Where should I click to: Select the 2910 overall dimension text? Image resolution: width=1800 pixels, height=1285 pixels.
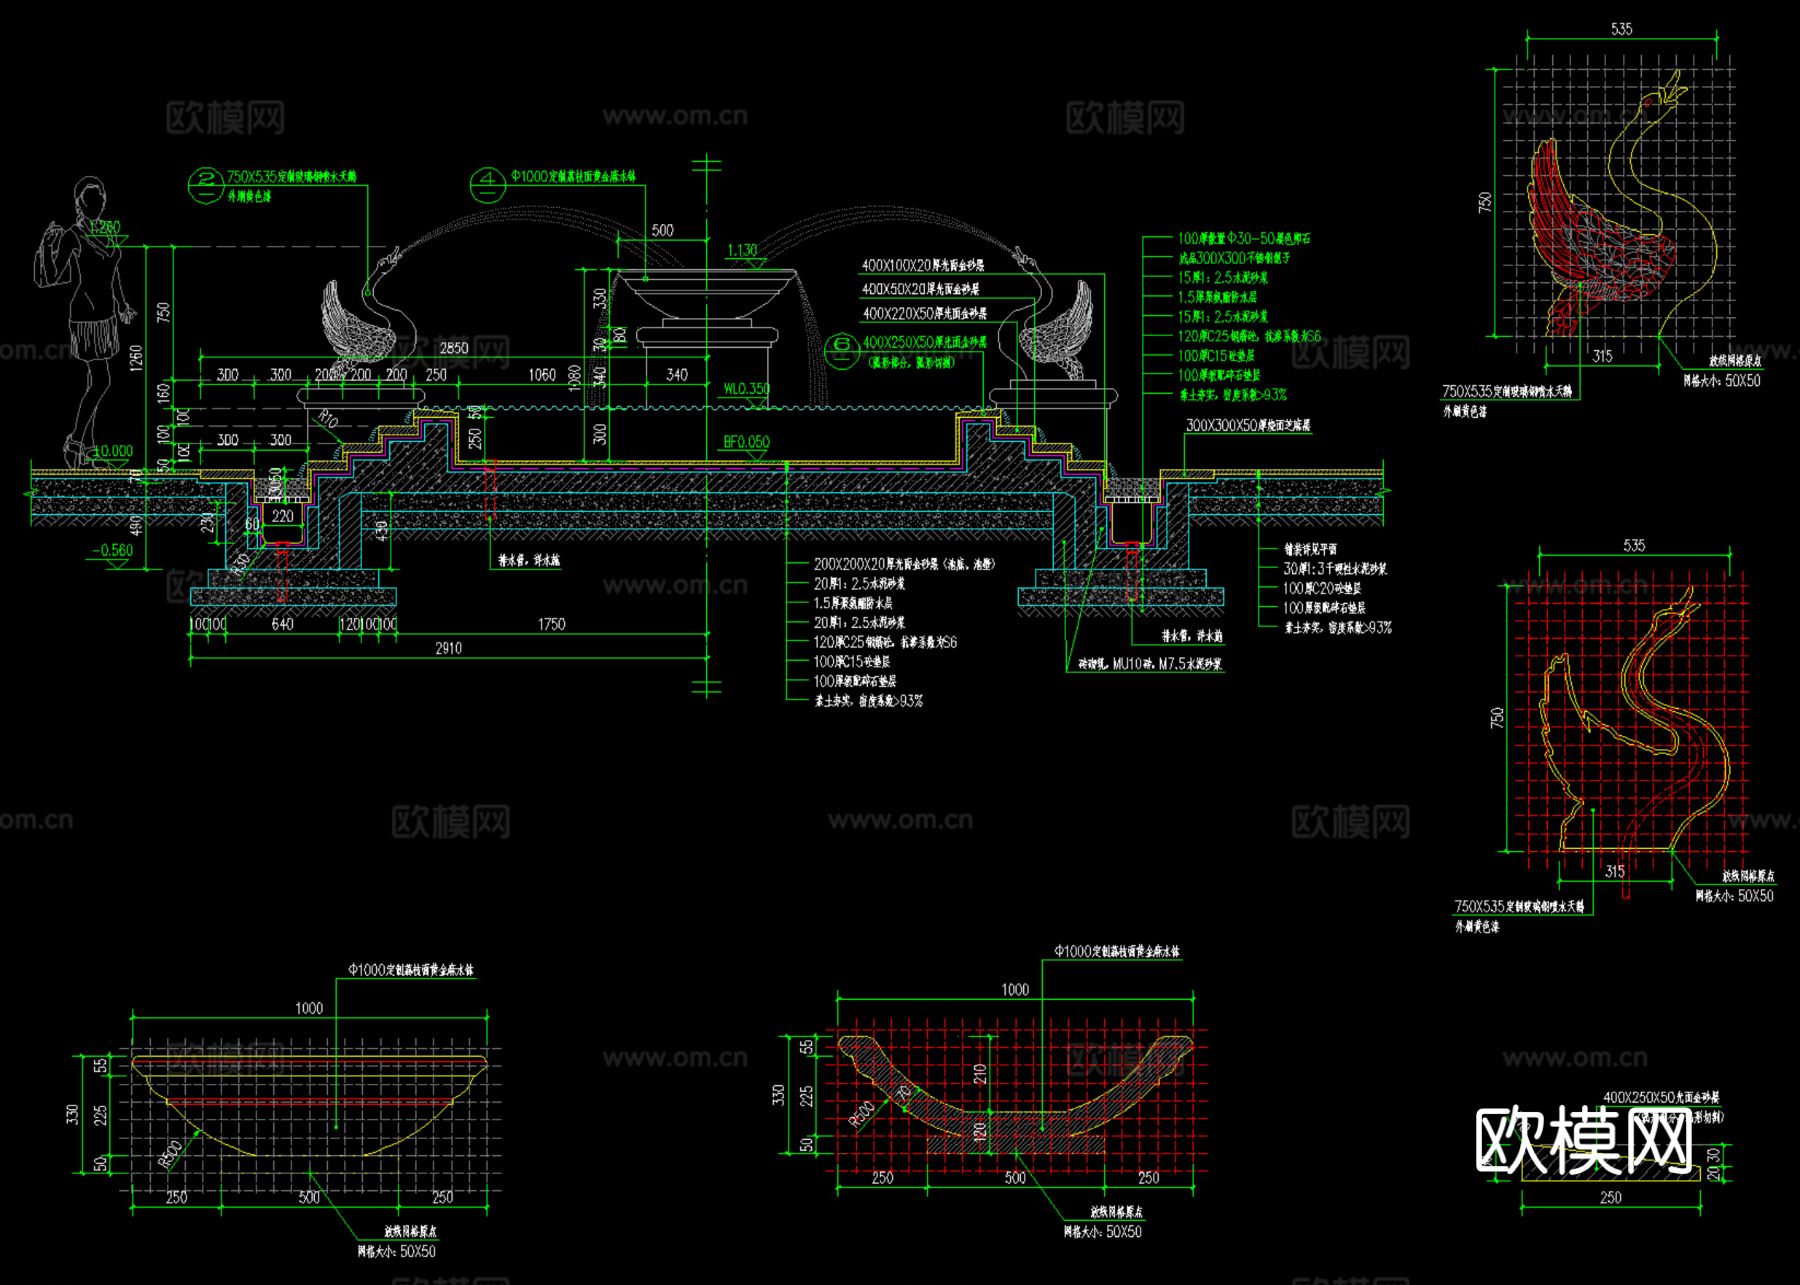pos(449,648)
